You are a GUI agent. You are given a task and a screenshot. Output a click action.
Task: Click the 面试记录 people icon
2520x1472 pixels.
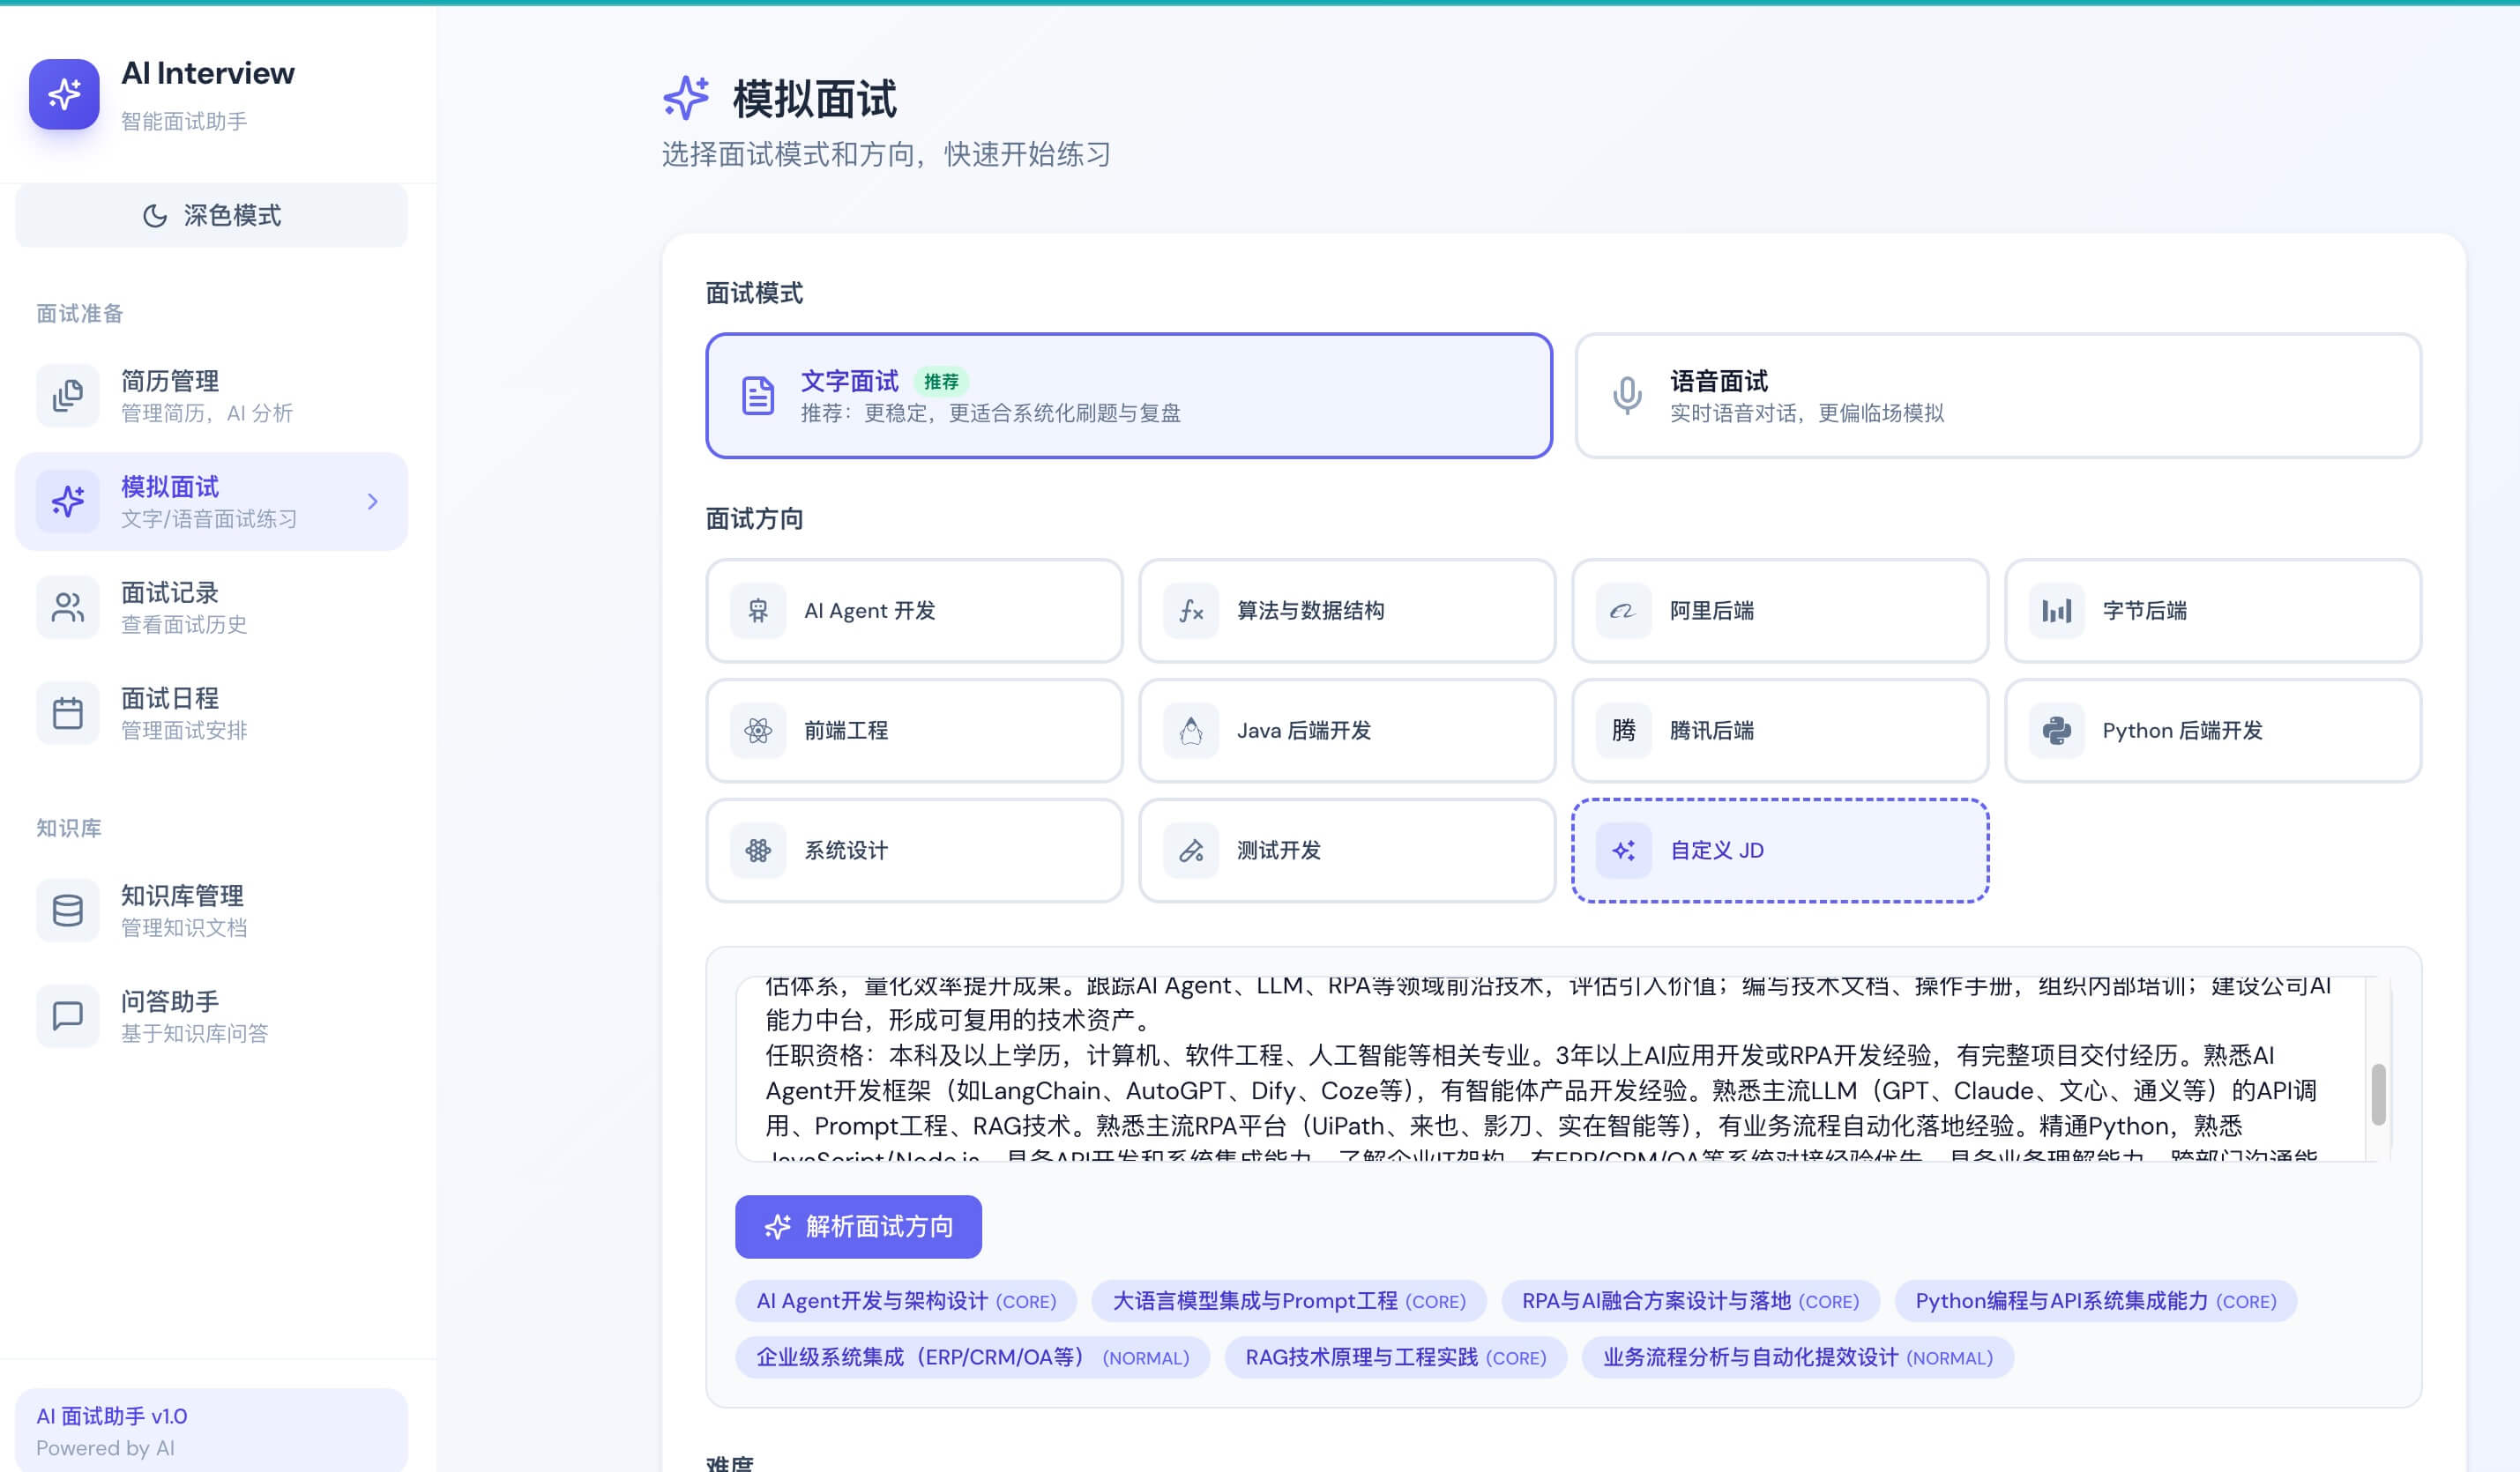point(67,607)
